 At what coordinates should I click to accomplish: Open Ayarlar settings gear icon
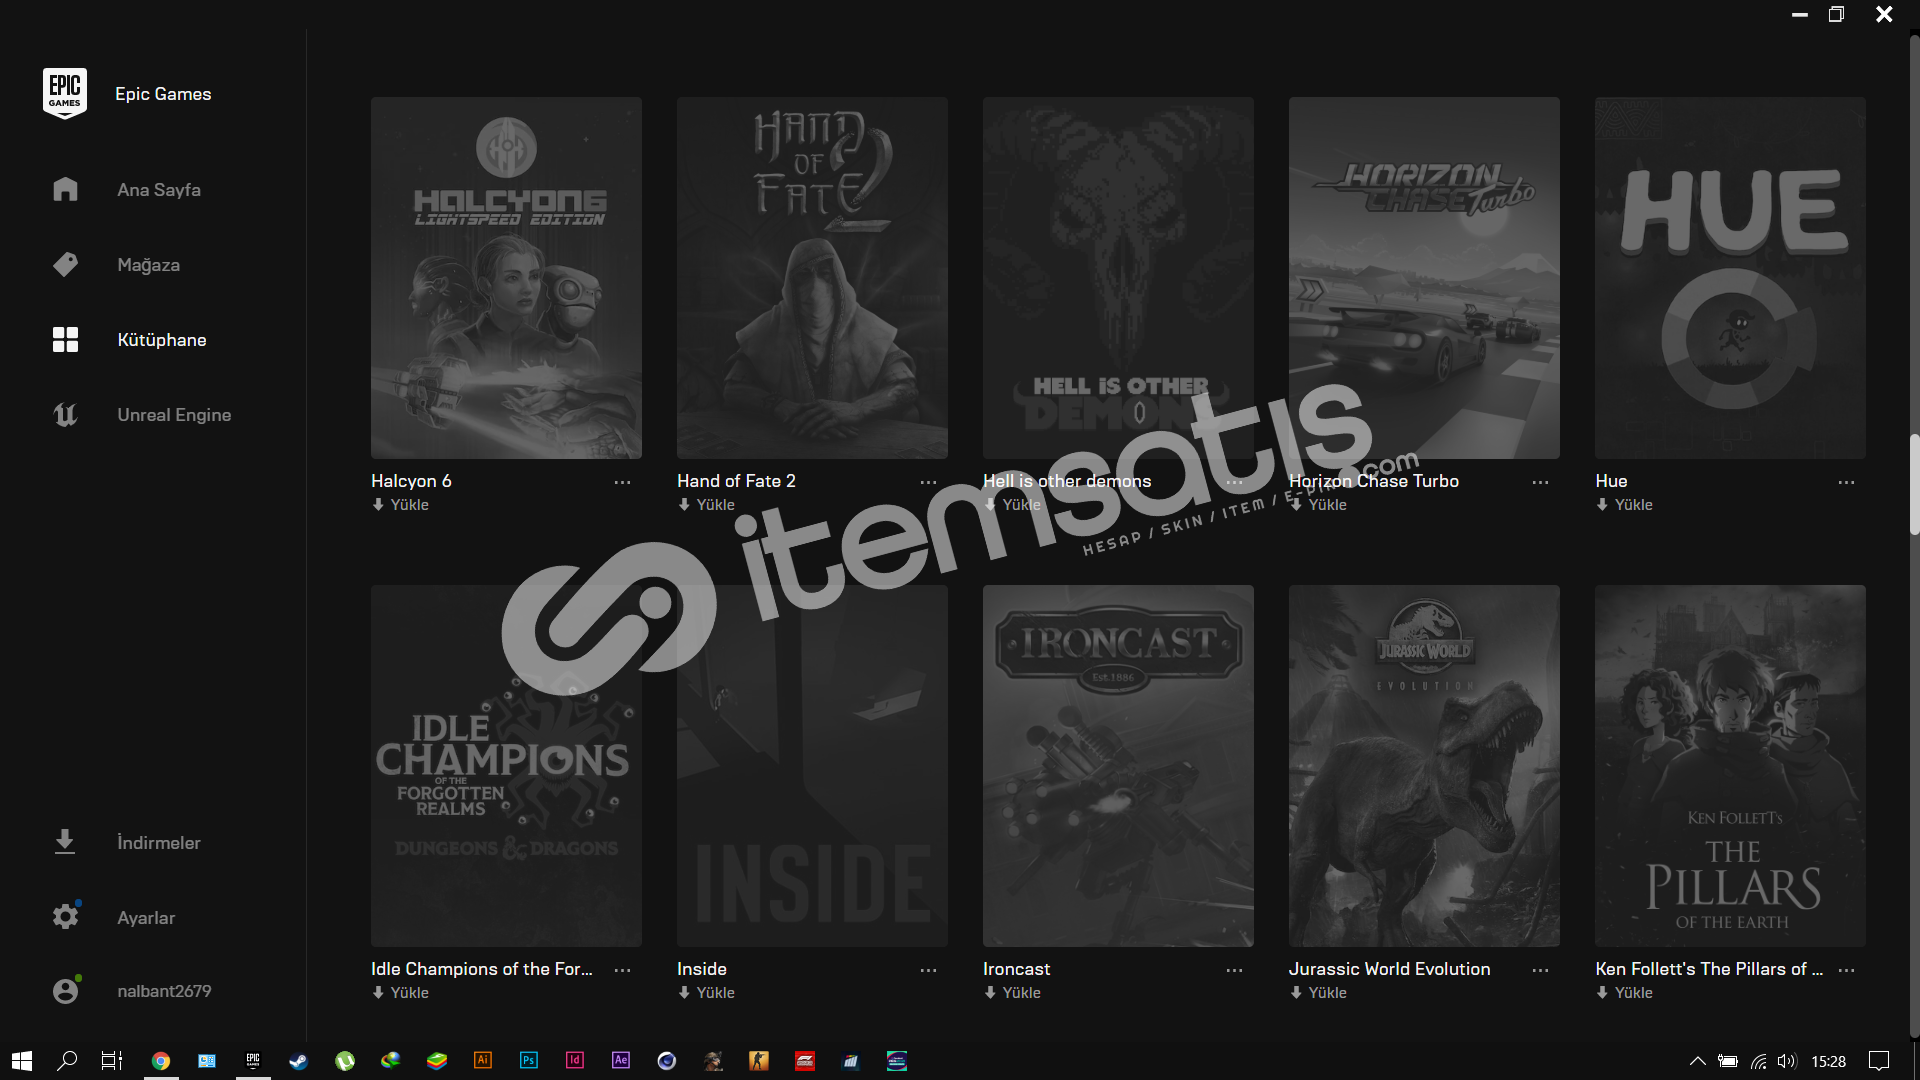coord(65,917)
